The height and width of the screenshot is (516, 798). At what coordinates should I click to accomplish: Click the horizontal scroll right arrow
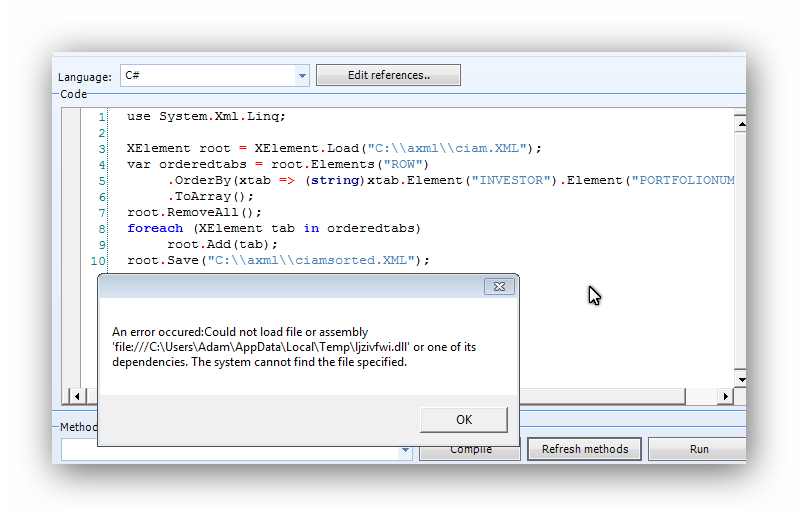coord(726,397)
